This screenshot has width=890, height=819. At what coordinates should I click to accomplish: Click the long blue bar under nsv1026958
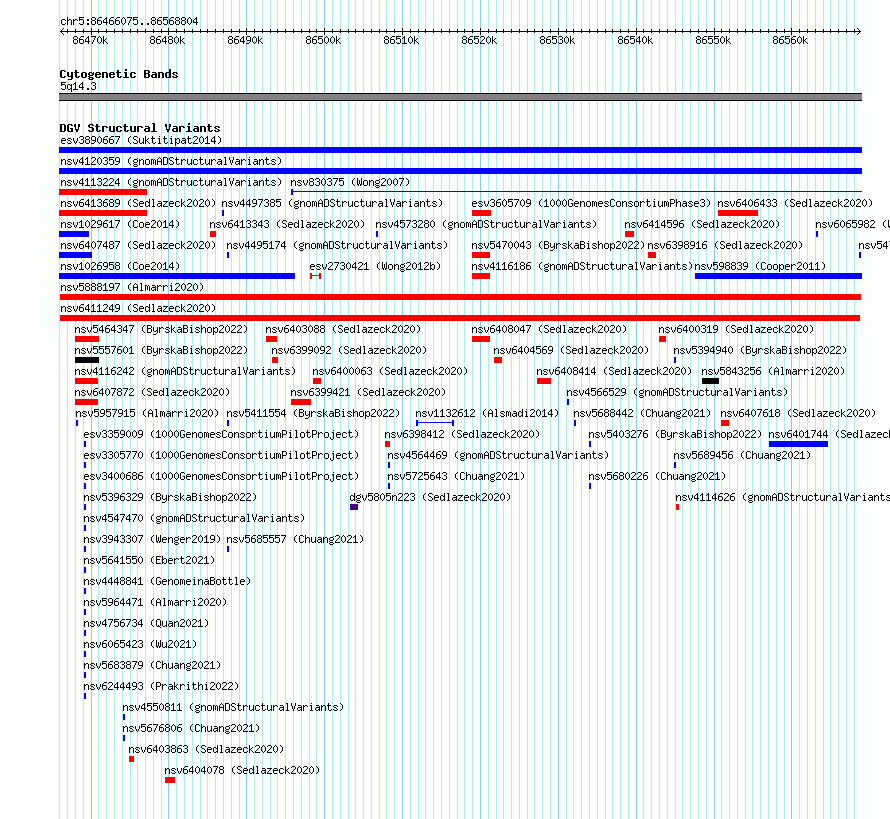point(177,276)
